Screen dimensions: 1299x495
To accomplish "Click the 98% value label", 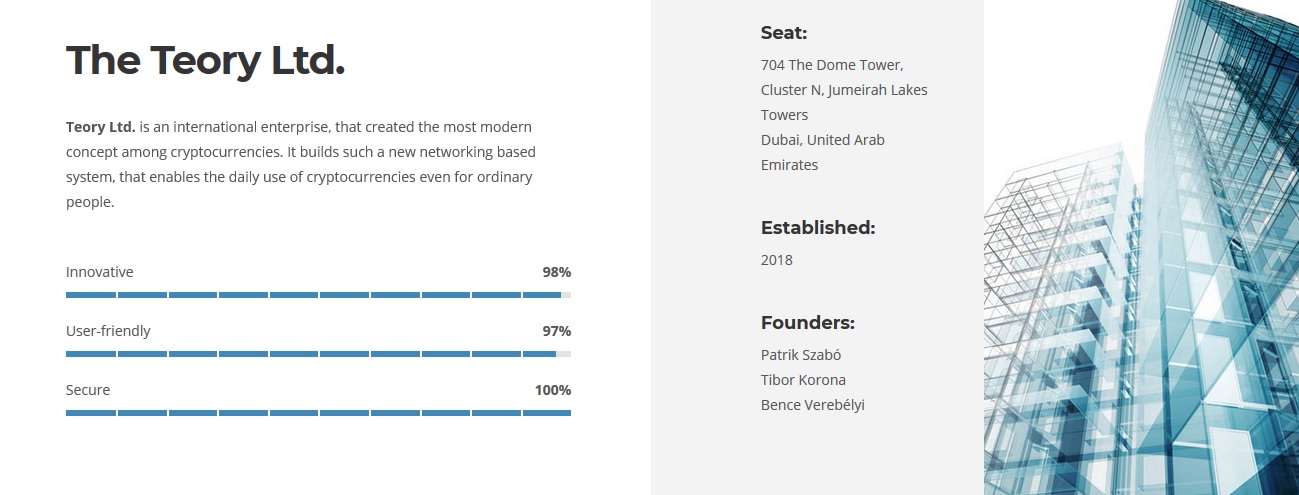I will click(557, 272).
